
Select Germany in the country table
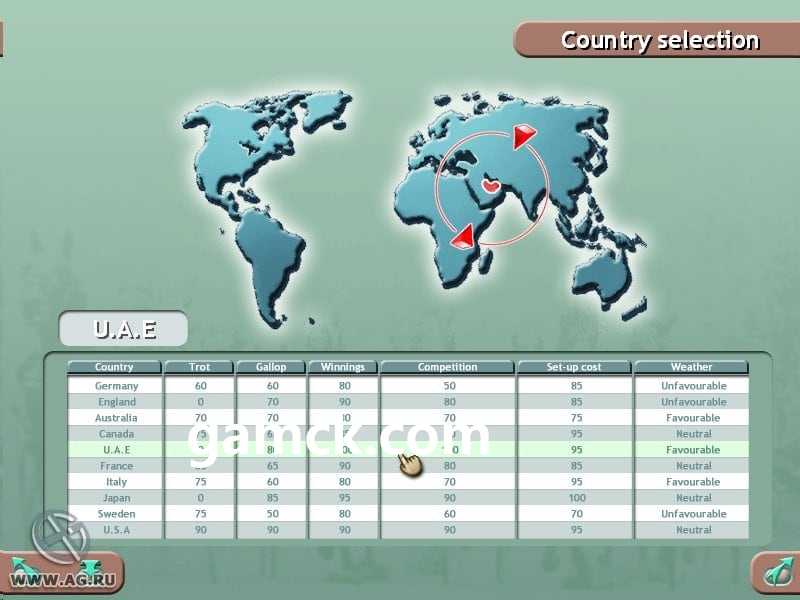116,386
